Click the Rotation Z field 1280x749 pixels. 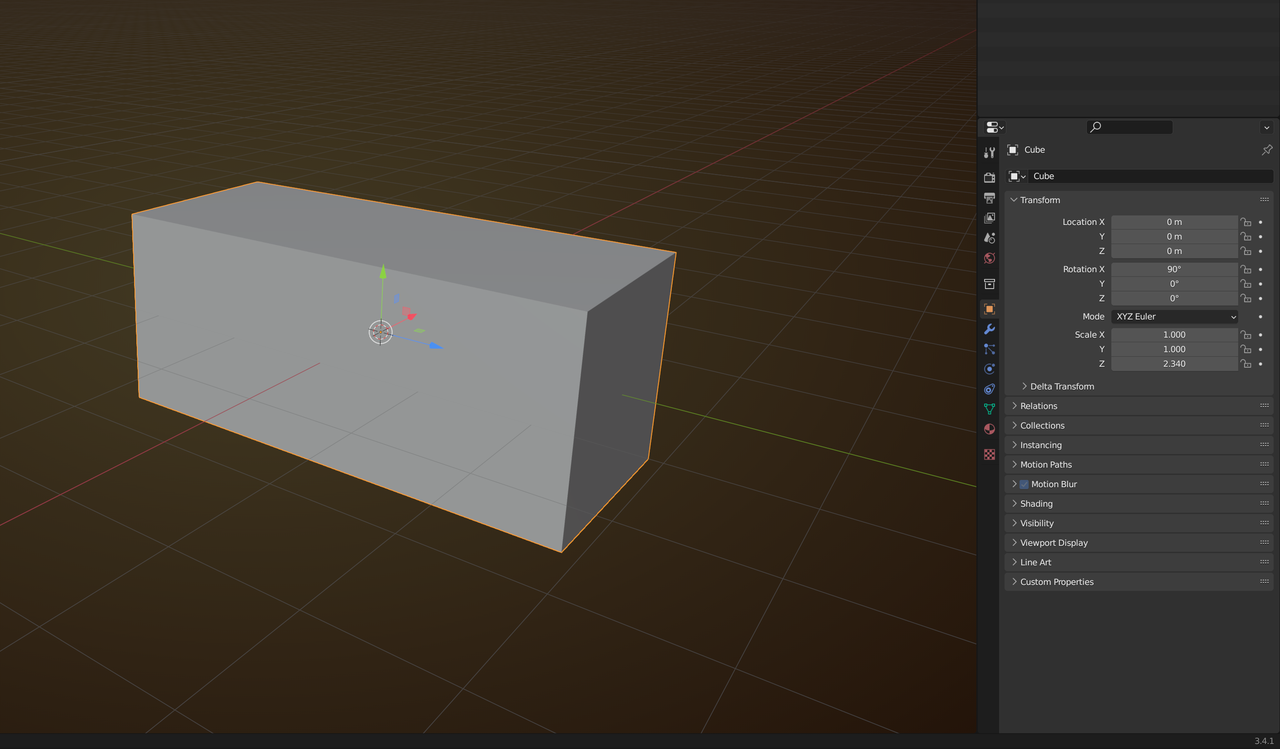point(1175,298)
